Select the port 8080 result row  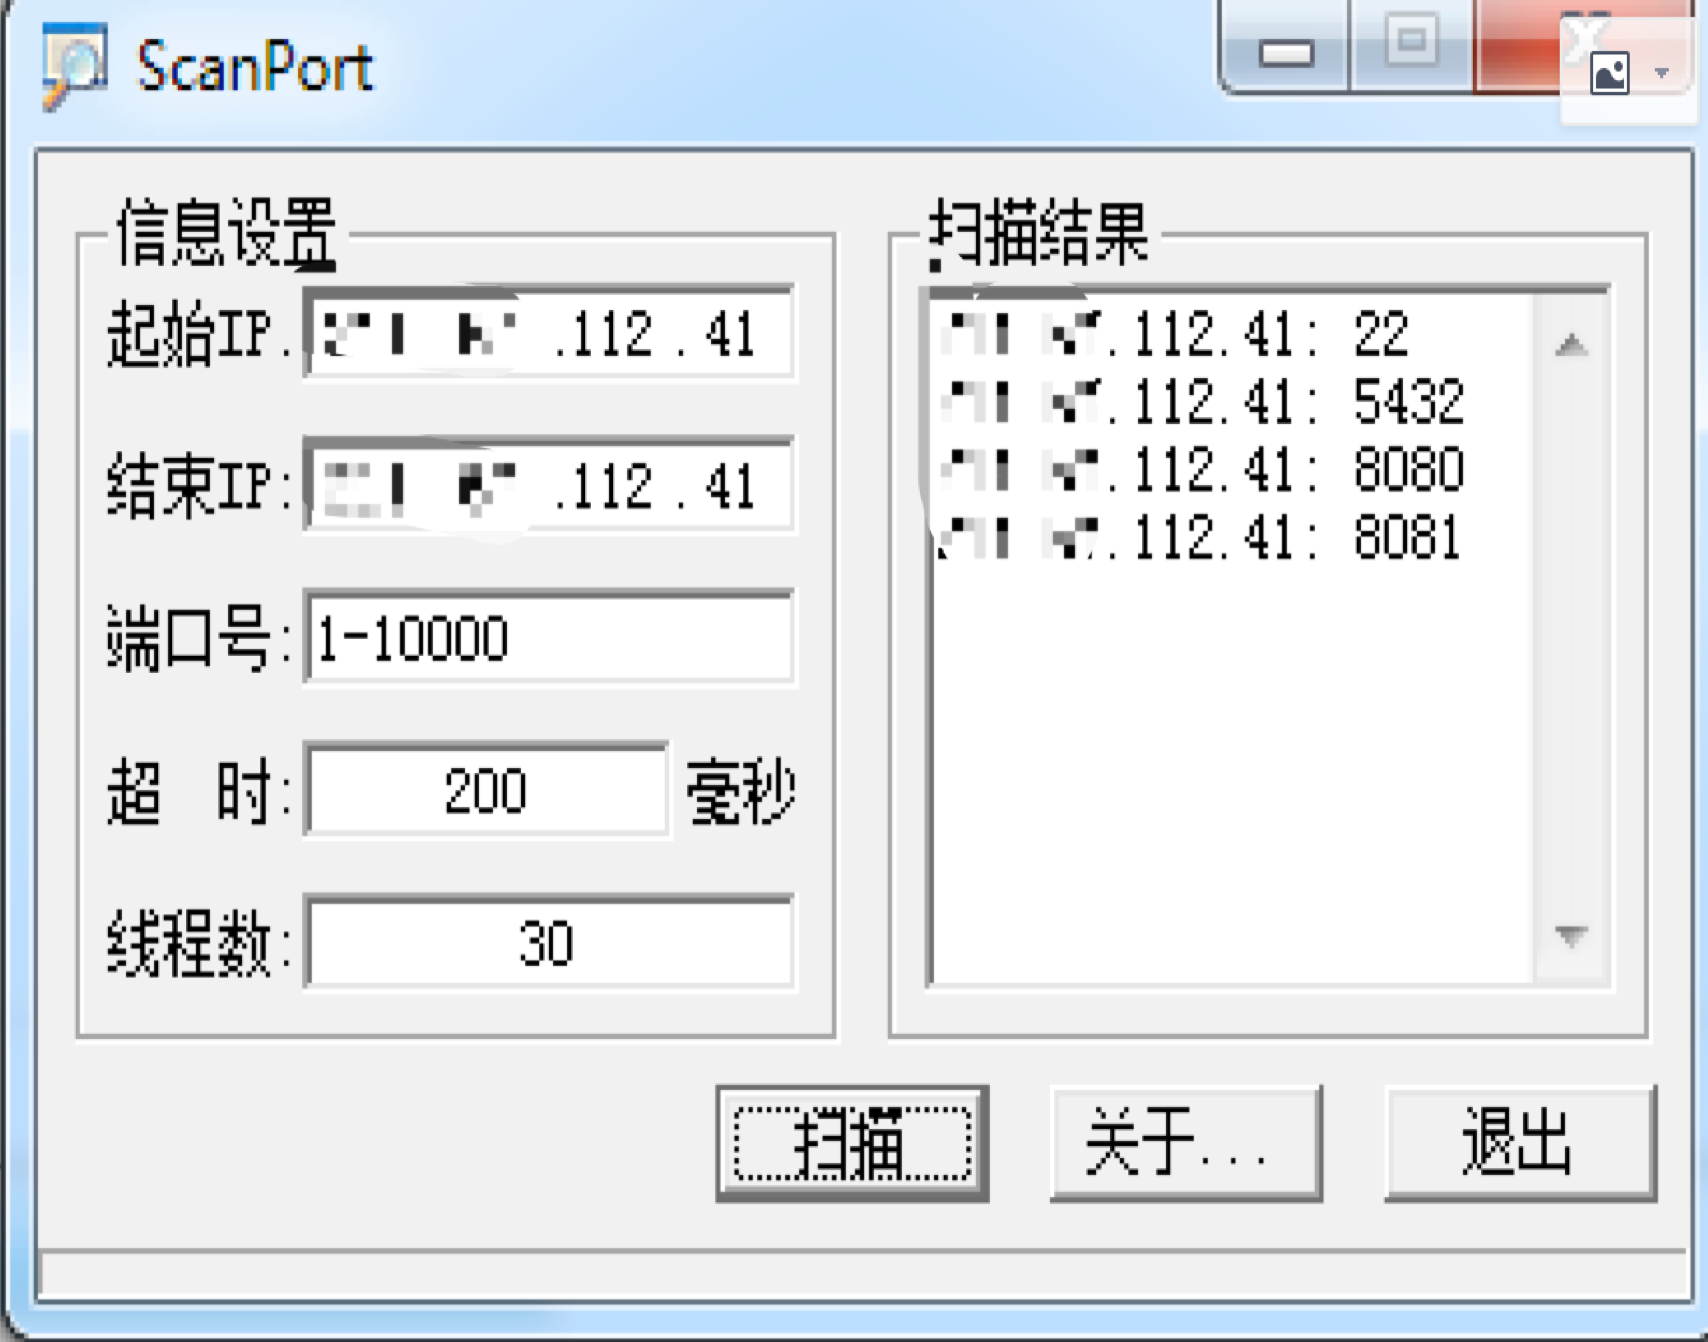coord(1202,469)
